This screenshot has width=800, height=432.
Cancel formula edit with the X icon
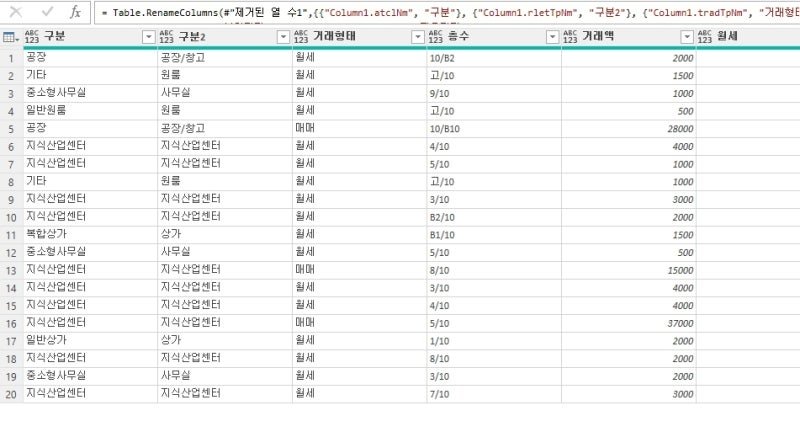16,12
